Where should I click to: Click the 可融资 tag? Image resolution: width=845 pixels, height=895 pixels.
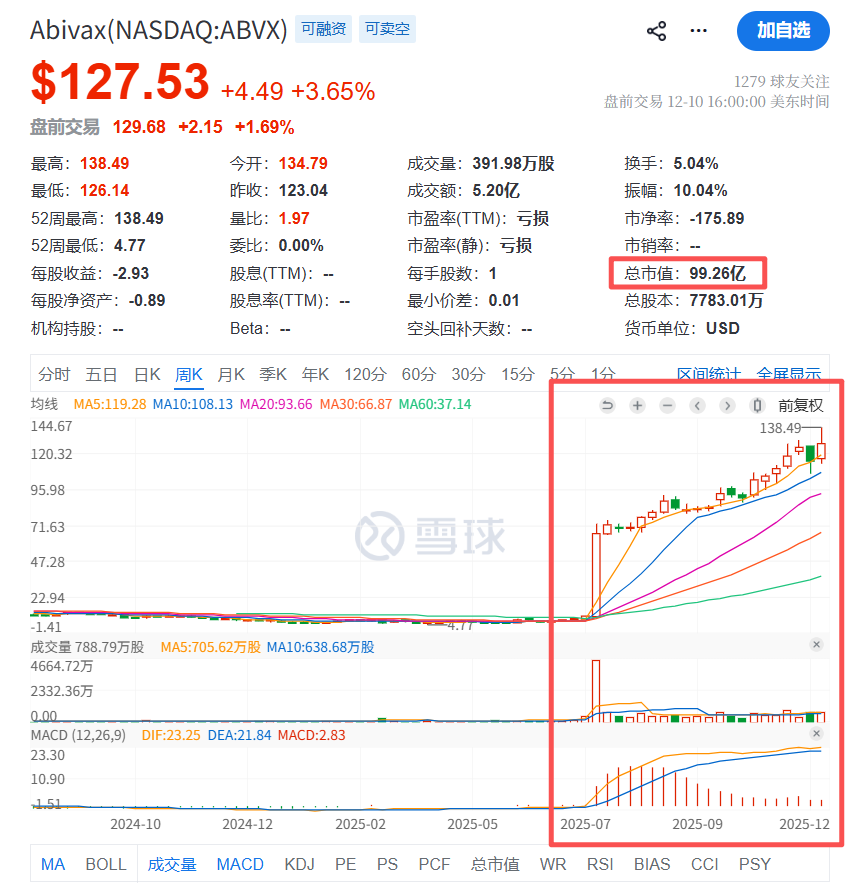point(323,30)
